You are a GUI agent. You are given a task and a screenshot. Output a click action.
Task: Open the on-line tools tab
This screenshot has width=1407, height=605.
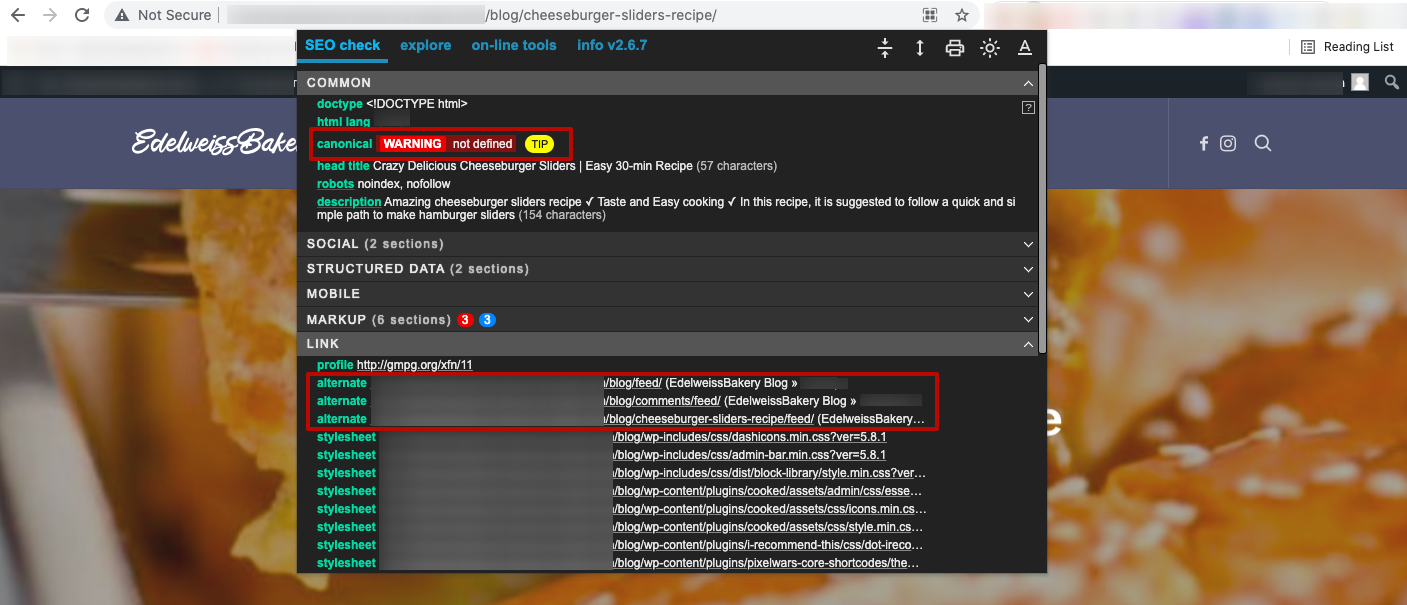coord(514,45)
